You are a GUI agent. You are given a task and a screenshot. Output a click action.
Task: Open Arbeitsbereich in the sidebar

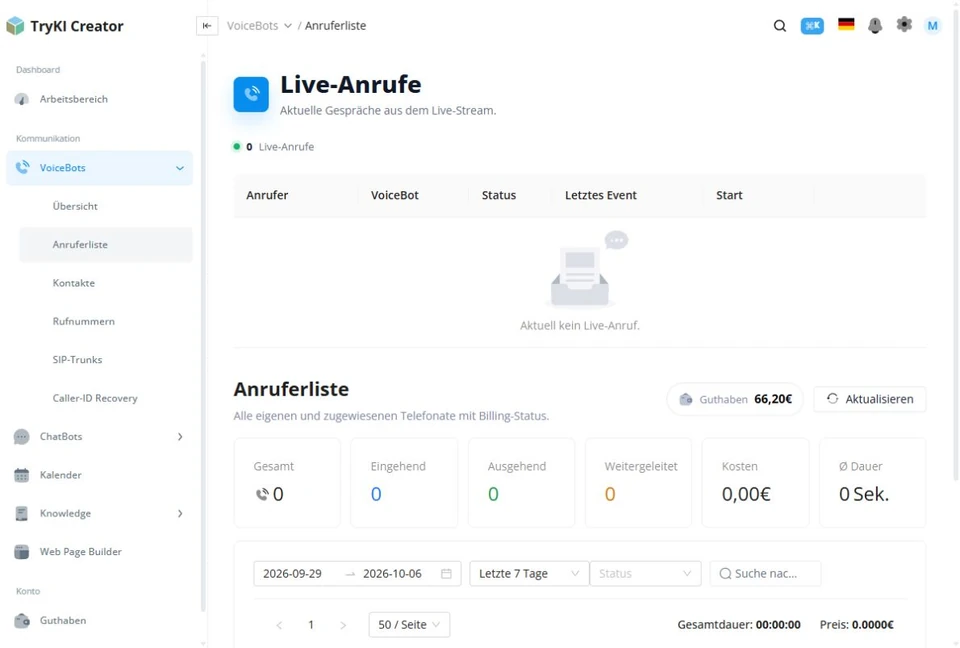[99, 99]
